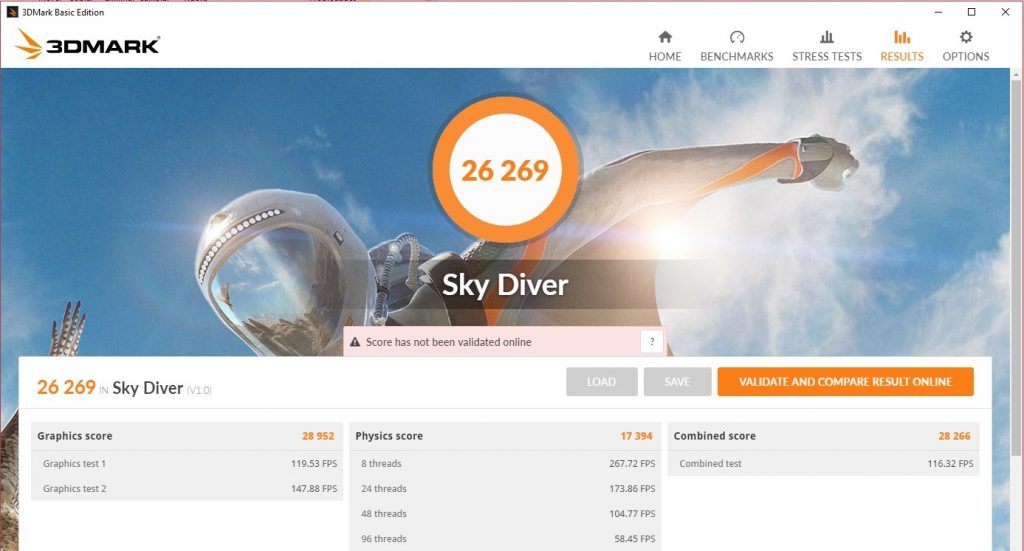Click 'Score has not been validated online' text
Image resolution: width=1024 pixels, height=551 pixels.
coord(449,342)
